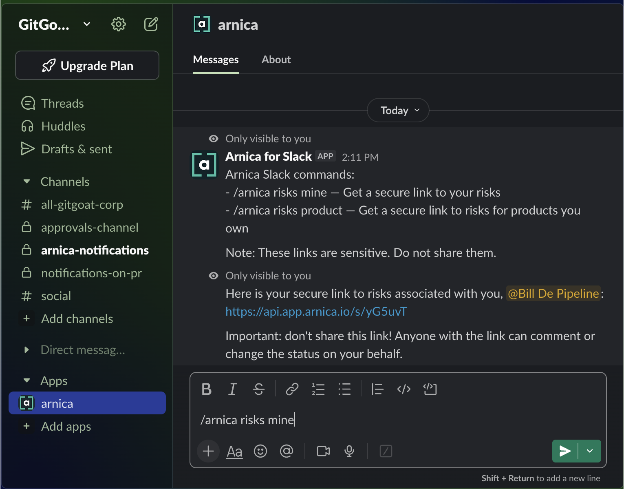Open the GitGo workspace menu dropdown
Viewport: 624px width, 490px height.
pyautogui.click(x=55, y=25)
